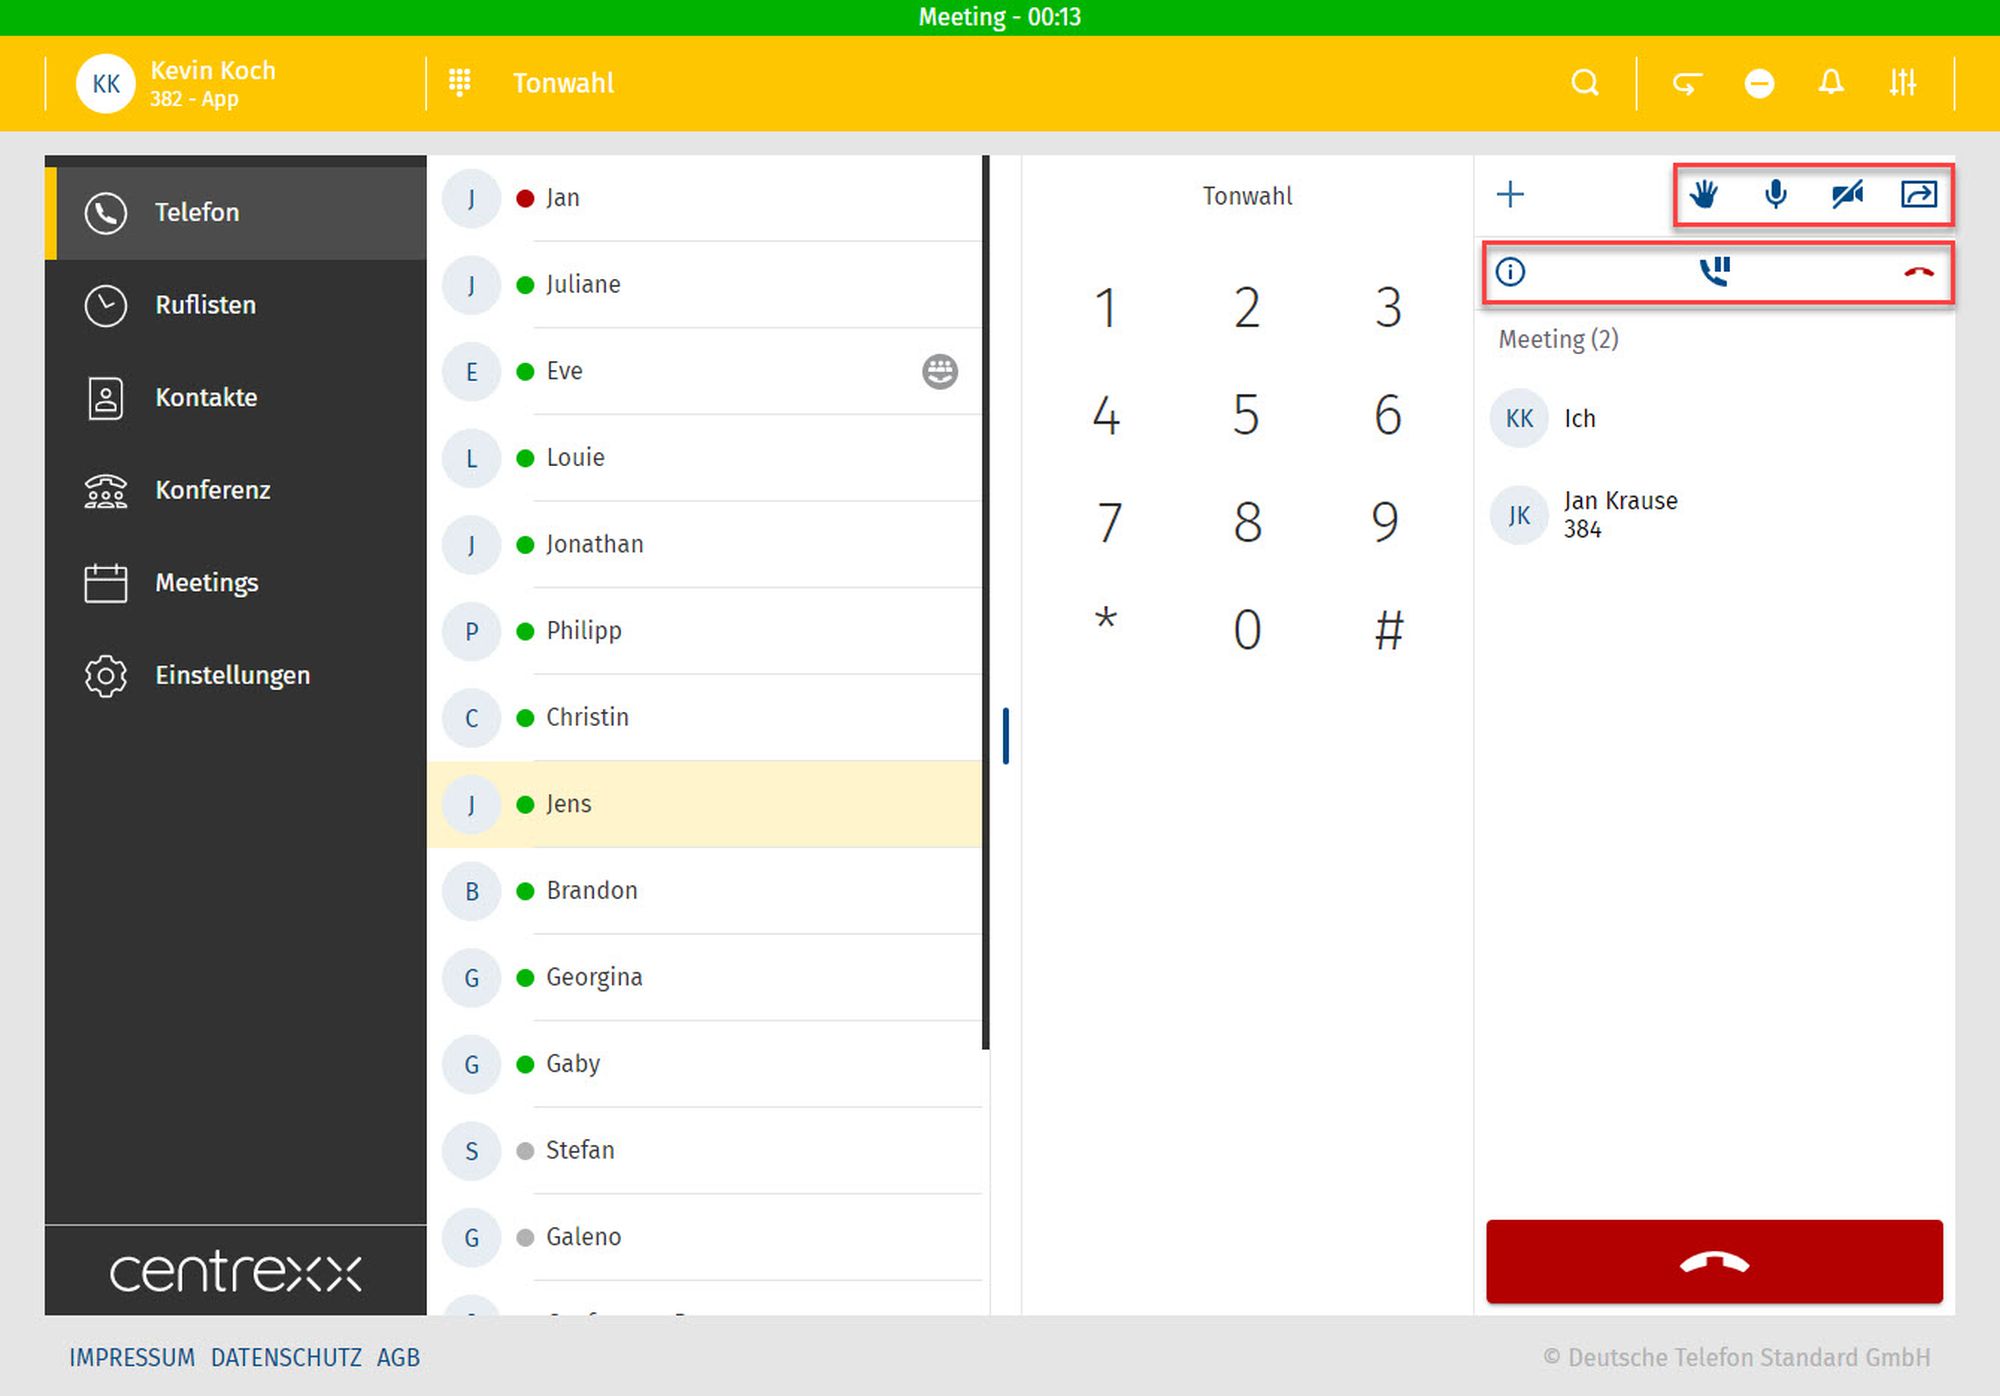Click small red hang-up icon
The height and width of the screenshot is (1396, 2000).
click(1918, 272)
